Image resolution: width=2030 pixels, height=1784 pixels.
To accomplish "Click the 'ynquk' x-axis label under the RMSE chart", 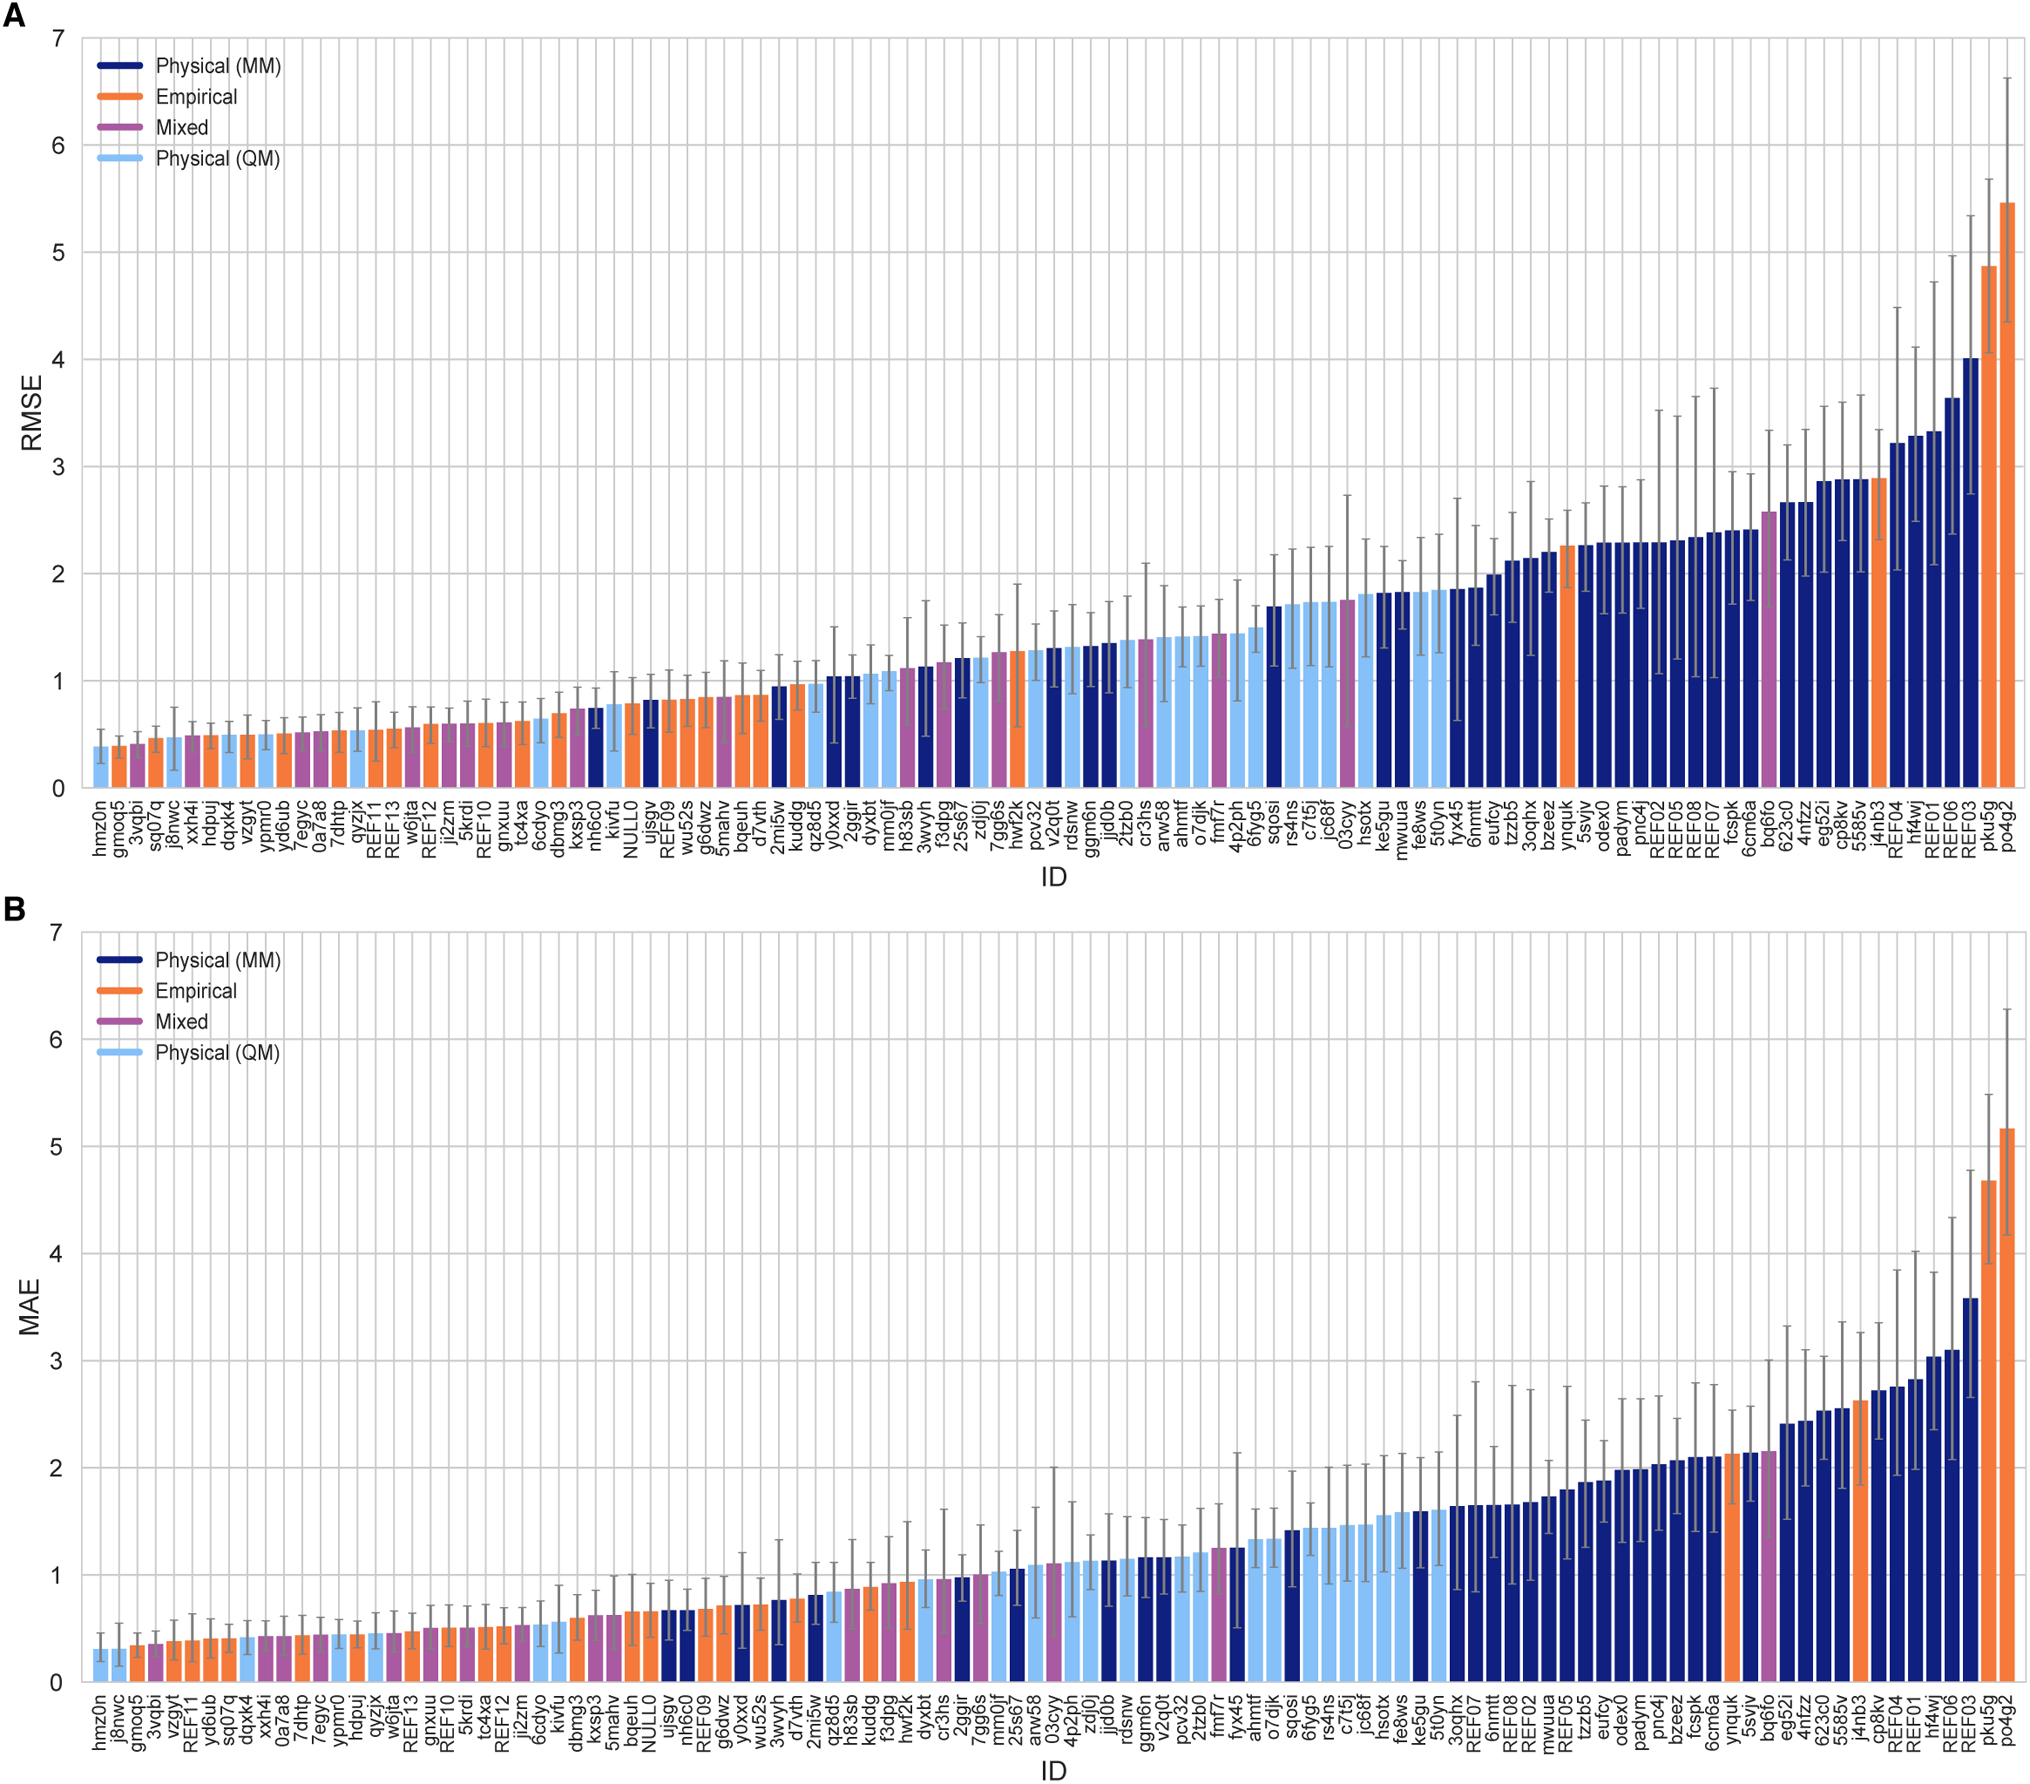I will tap(1568, 826).
